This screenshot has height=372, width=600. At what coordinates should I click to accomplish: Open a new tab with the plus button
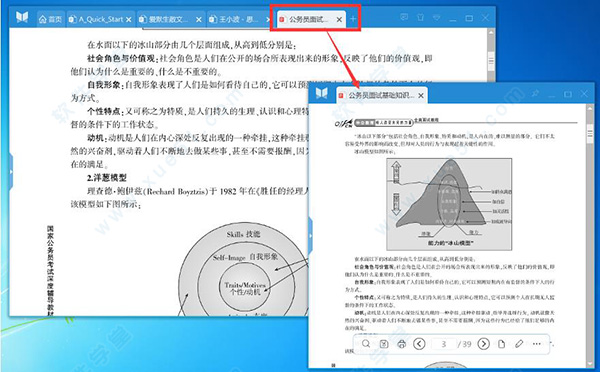(x=353, y=19)
